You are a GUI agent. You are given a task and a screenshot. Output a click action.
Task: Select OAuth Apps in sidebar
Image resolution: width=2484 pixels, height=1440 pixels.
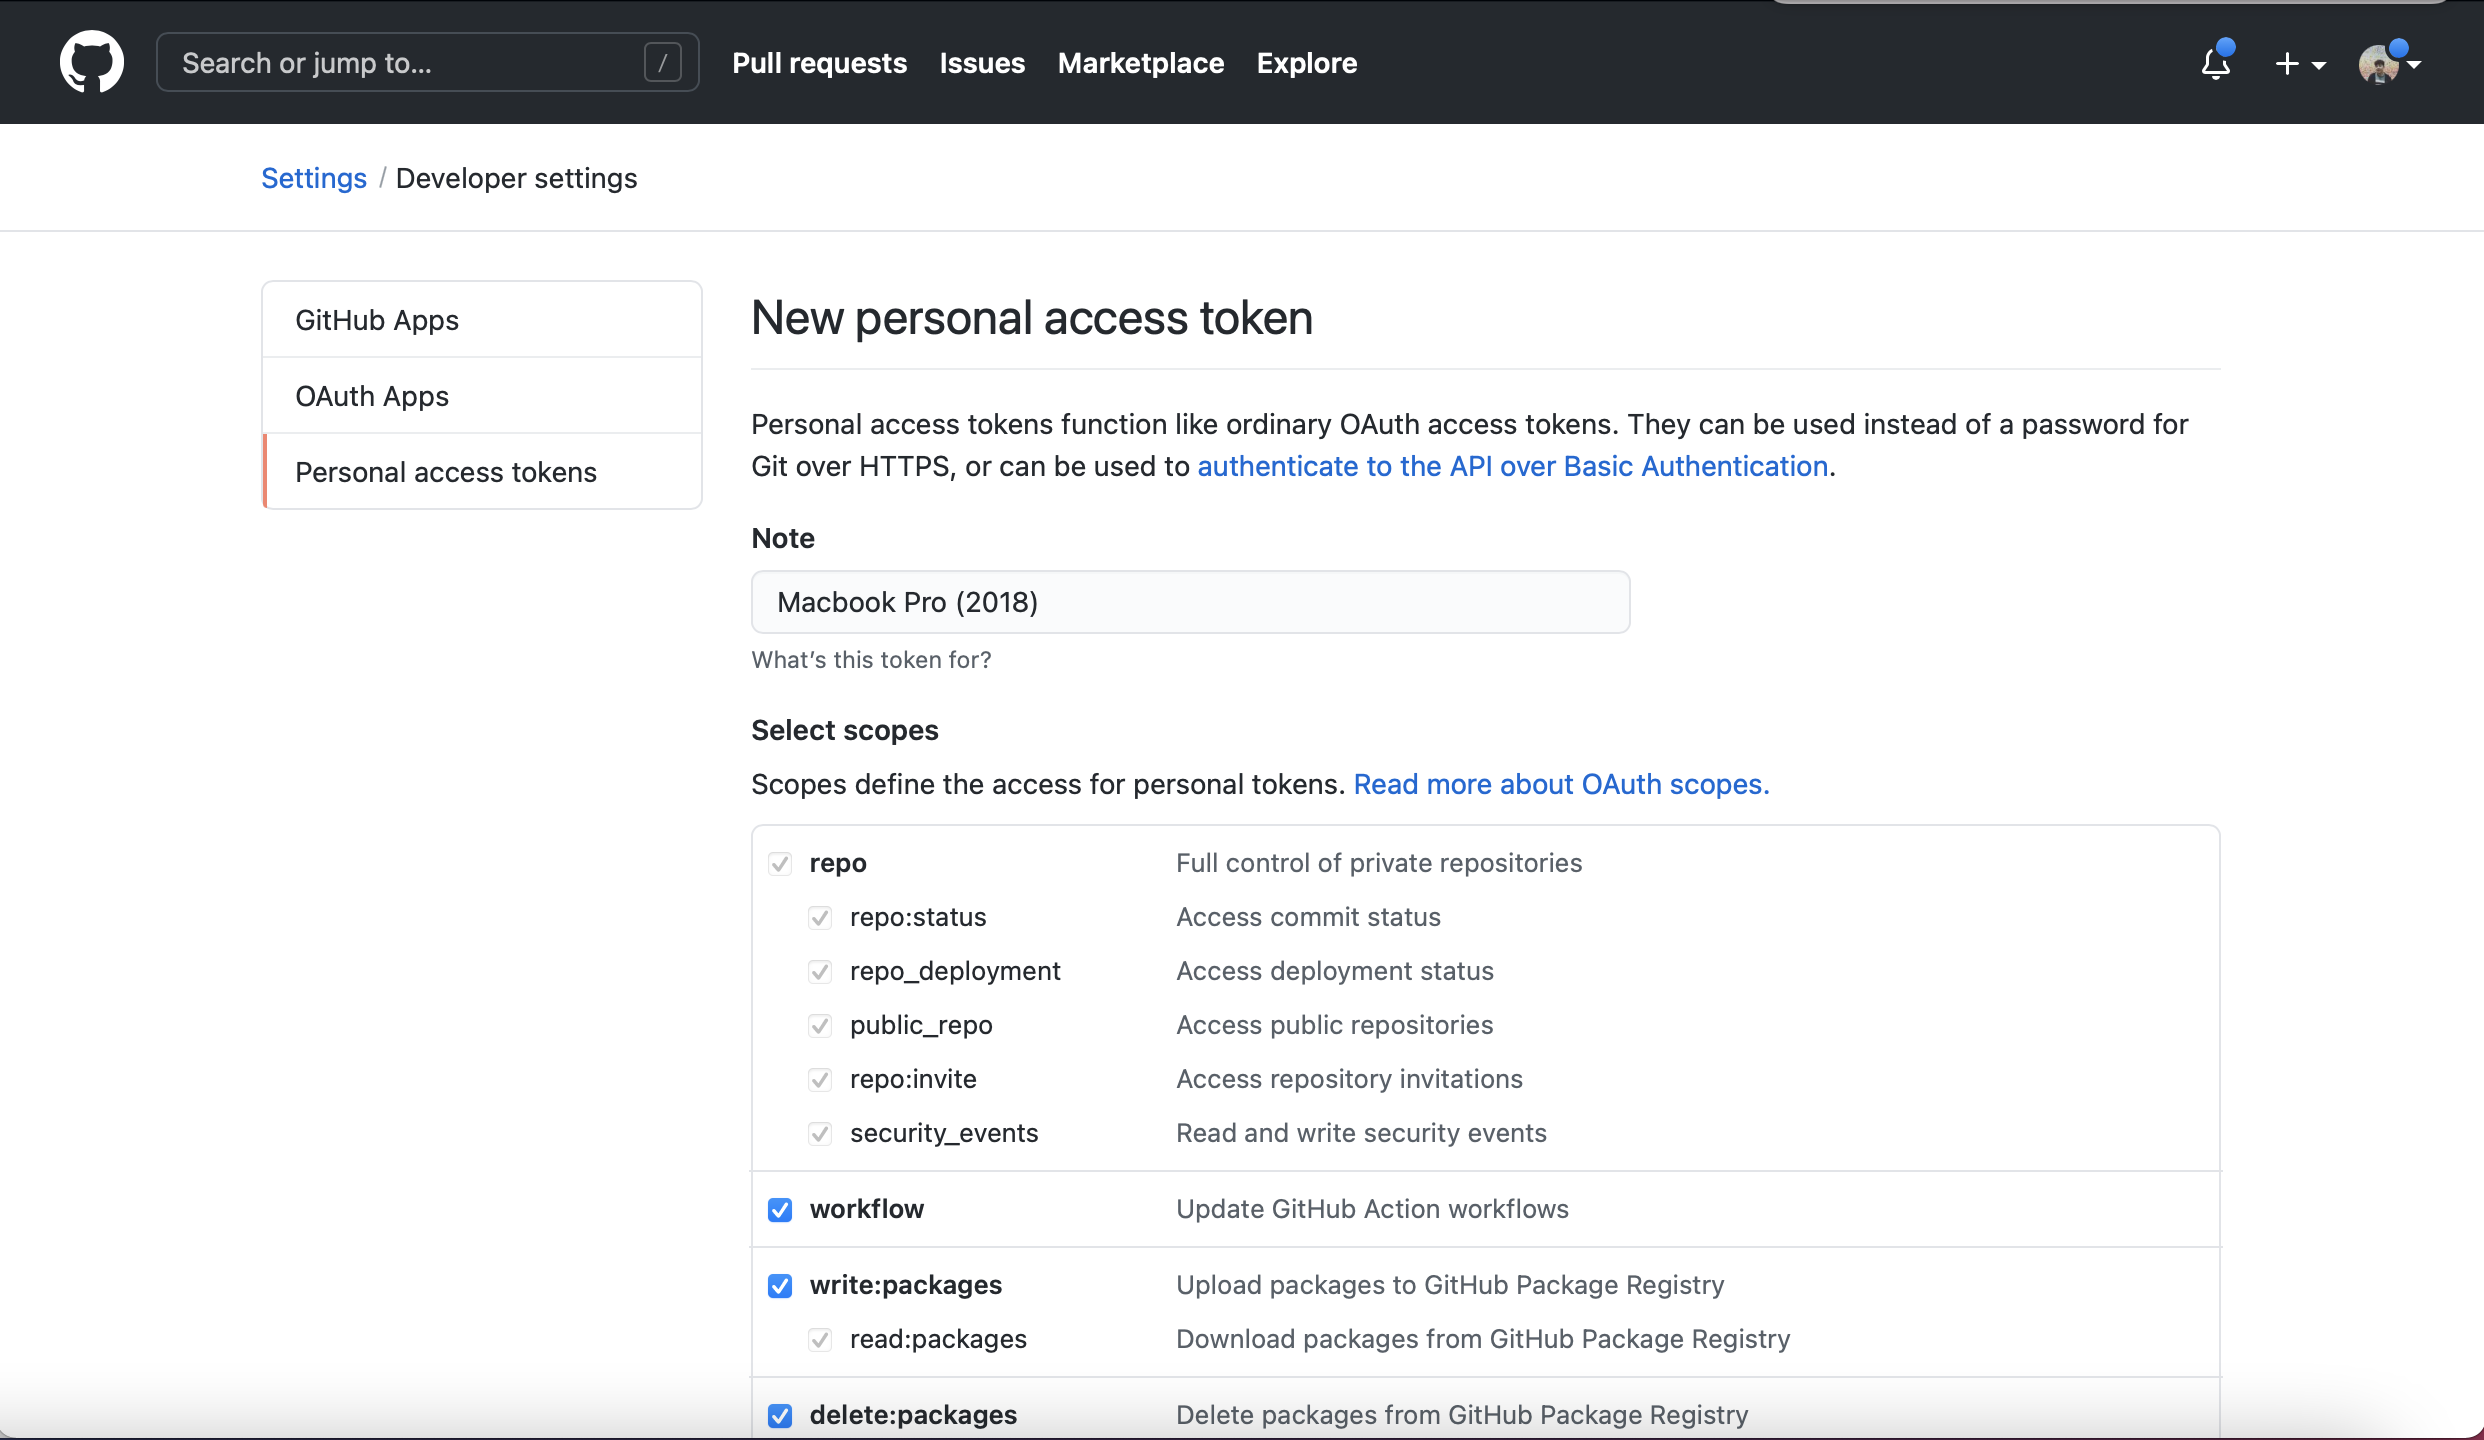(x=372, y=396)
